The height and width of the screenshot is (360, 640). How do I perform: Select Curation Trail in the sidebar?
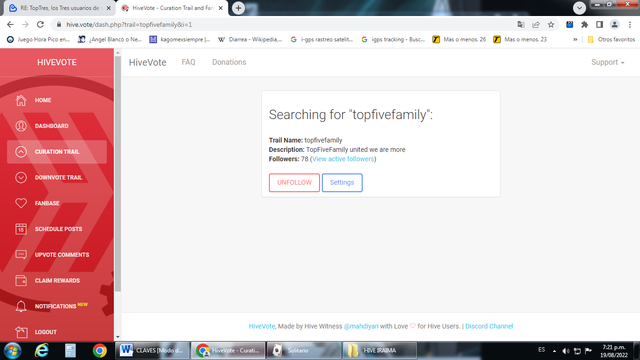(x=57, y=152)
